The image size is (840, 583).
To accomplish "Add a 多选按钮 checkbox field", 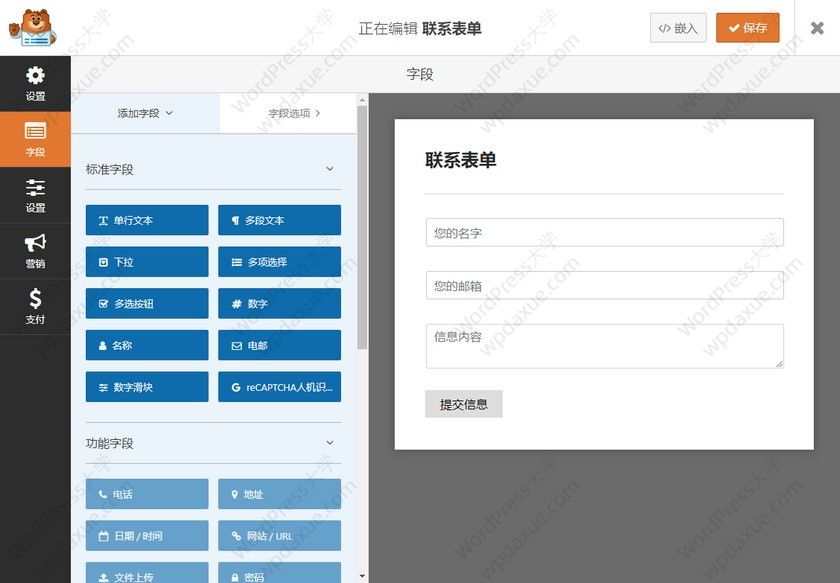I will point(147,304).
